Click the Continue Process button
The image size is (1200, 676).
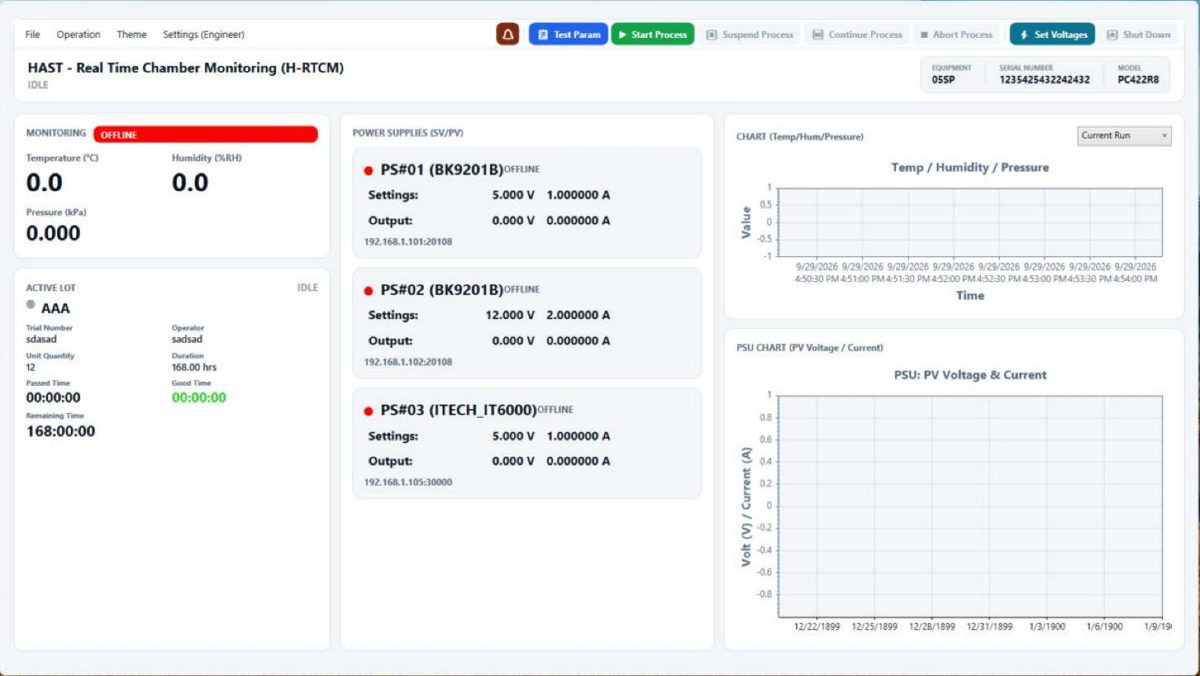(857, 34)
